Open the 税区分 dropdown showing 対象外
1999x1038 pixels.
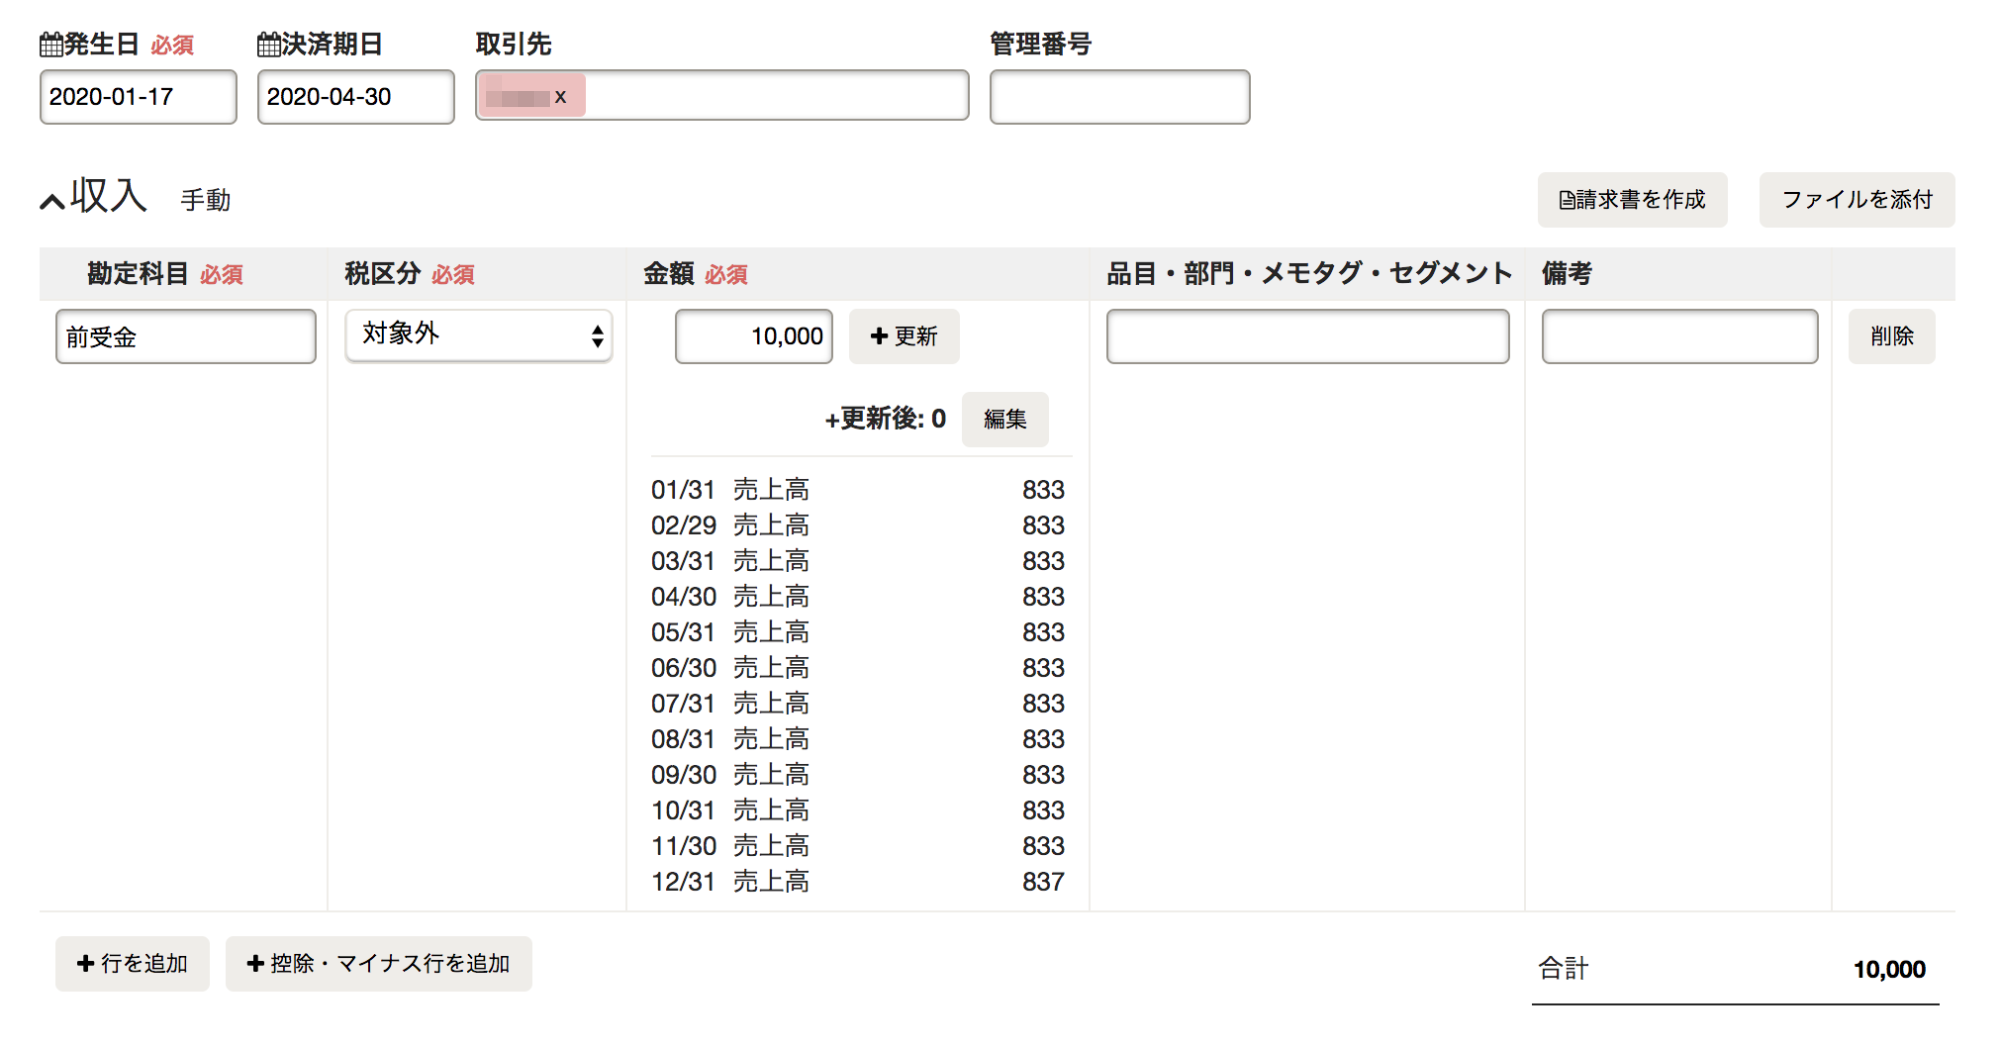click(x=479, y=335)
